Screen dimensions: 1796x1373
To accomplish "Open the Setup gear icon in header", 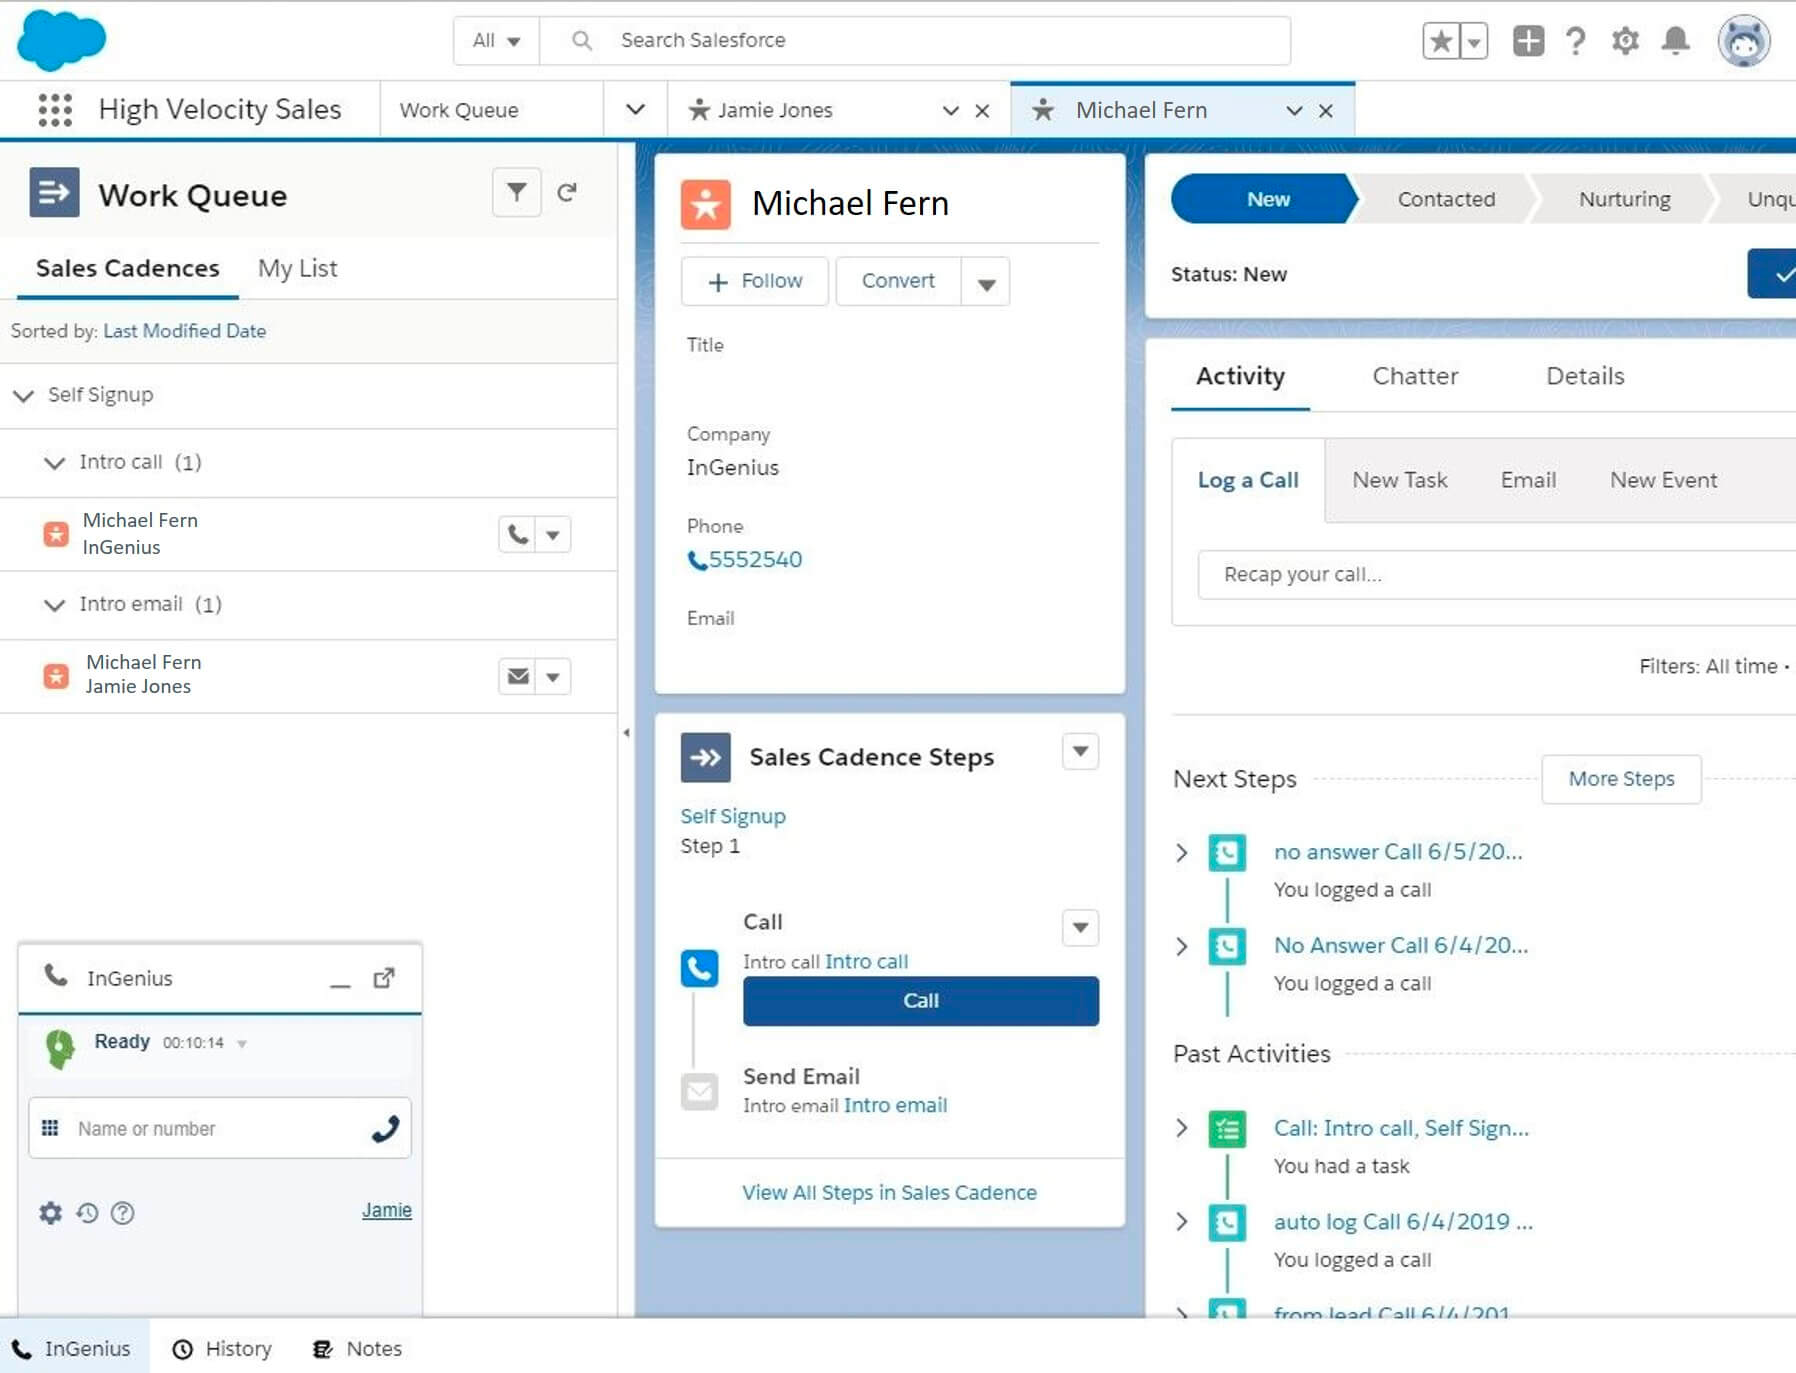I will (1625, 41).
